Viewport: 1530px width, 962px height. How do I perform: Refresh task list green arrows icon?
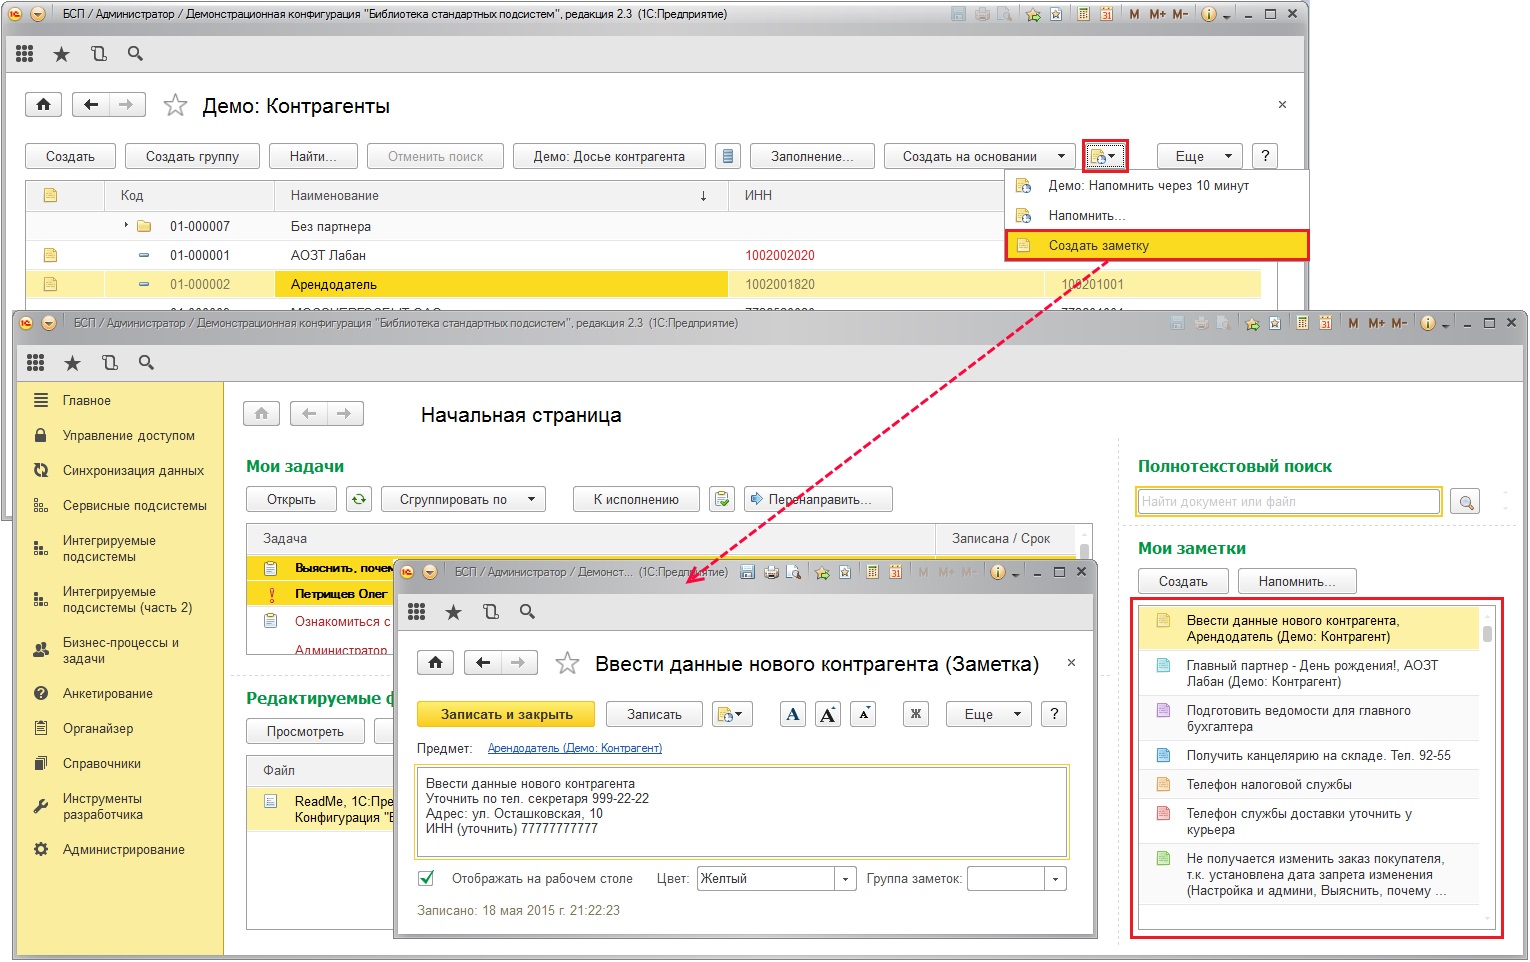tap(358, 499)
